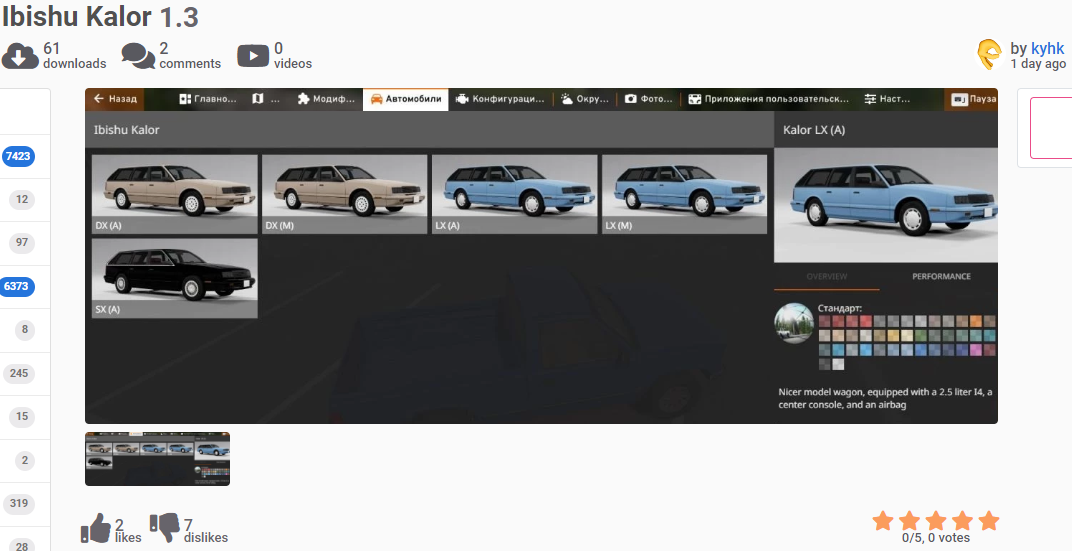
Task: Click the 6373 blue count badge
Action: coord(16,286)
